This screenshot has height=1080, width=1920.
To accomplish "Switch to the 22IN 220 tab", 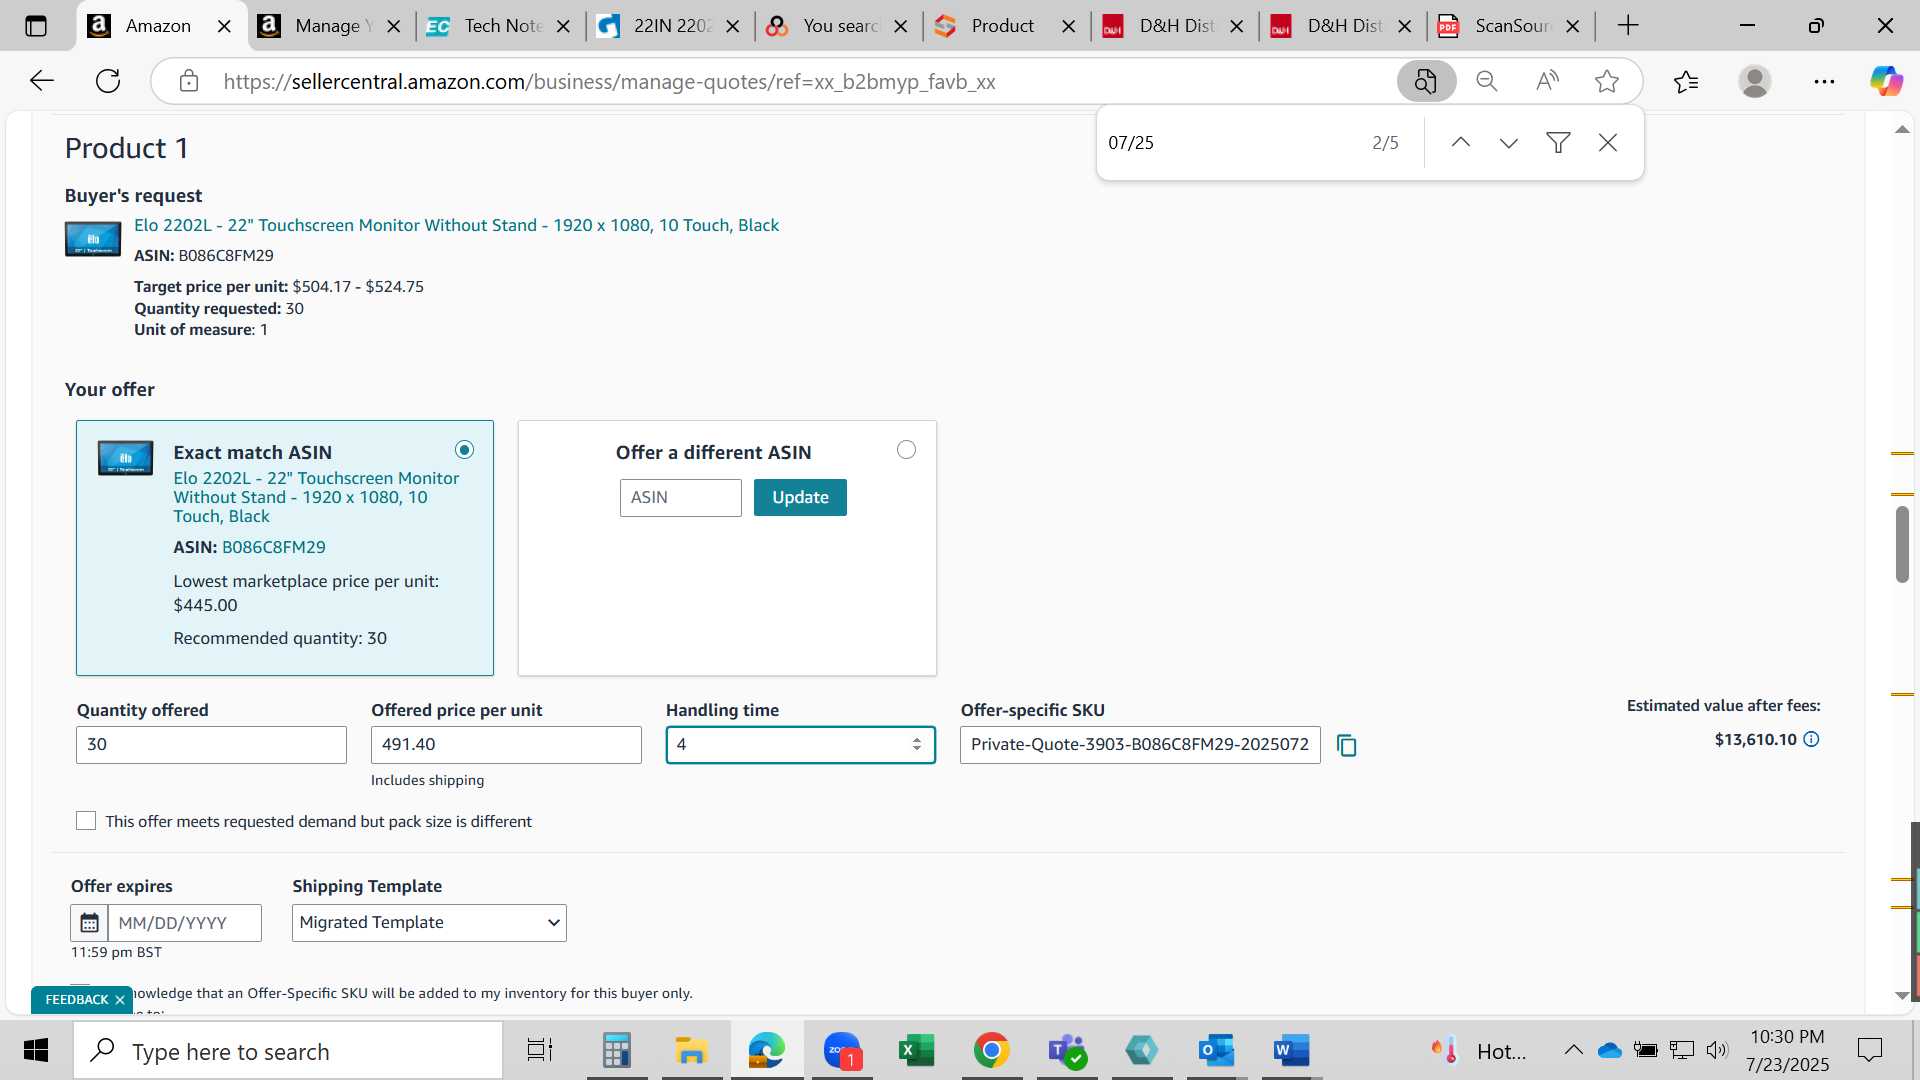I will click(667, 26).
